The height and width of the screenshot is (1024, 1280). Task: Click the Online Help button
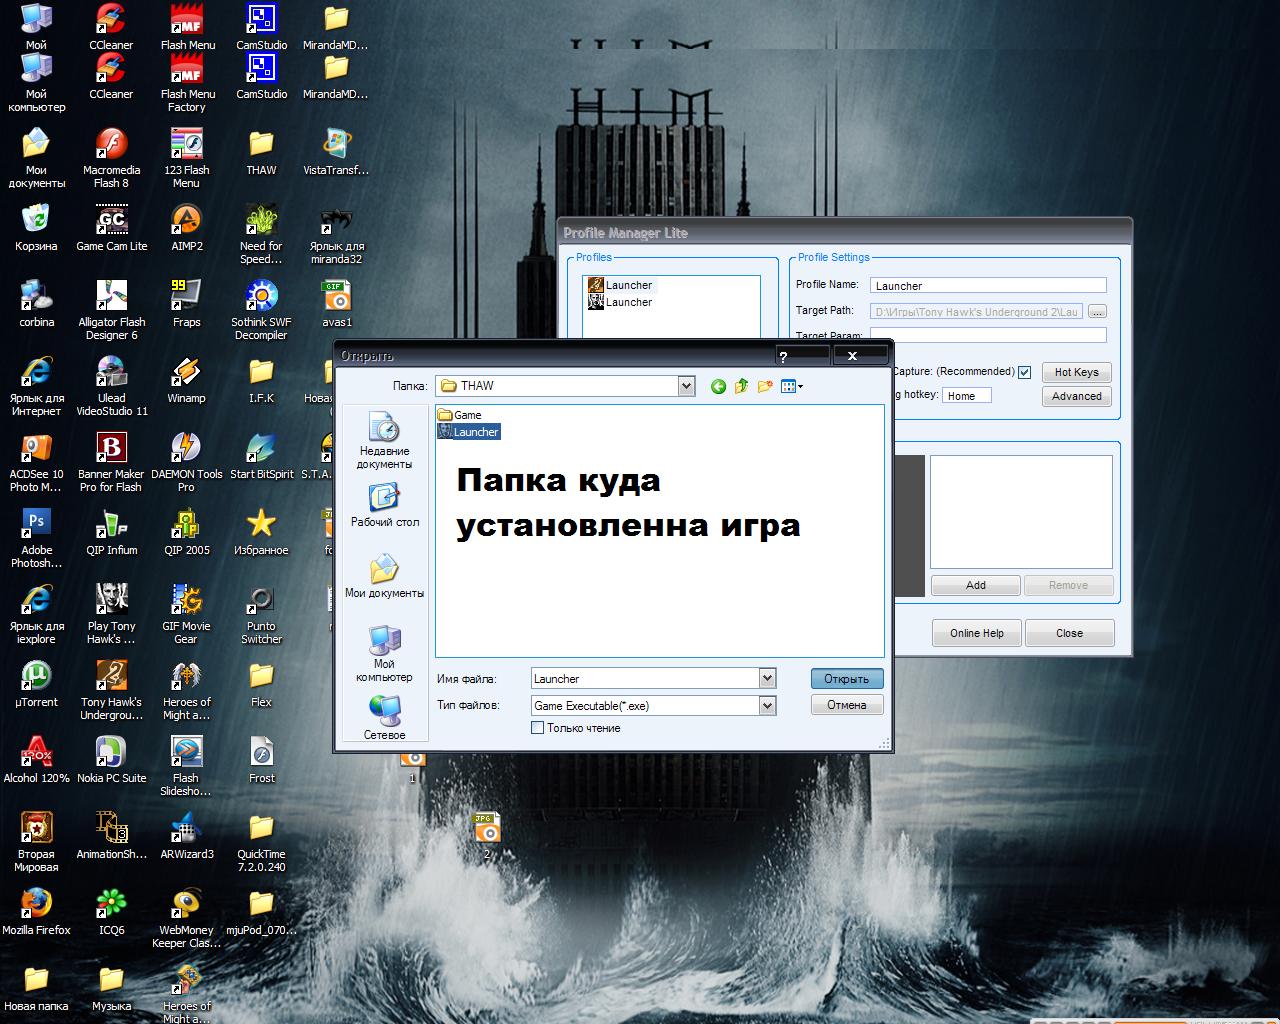tap(977, 633)
